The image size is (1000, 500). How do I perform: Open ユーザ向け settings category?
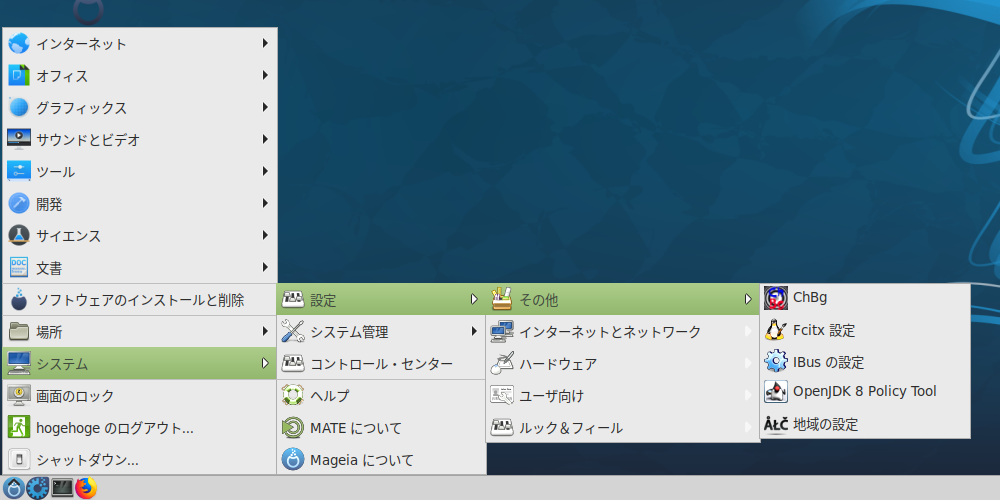click(x=622, y=395)
